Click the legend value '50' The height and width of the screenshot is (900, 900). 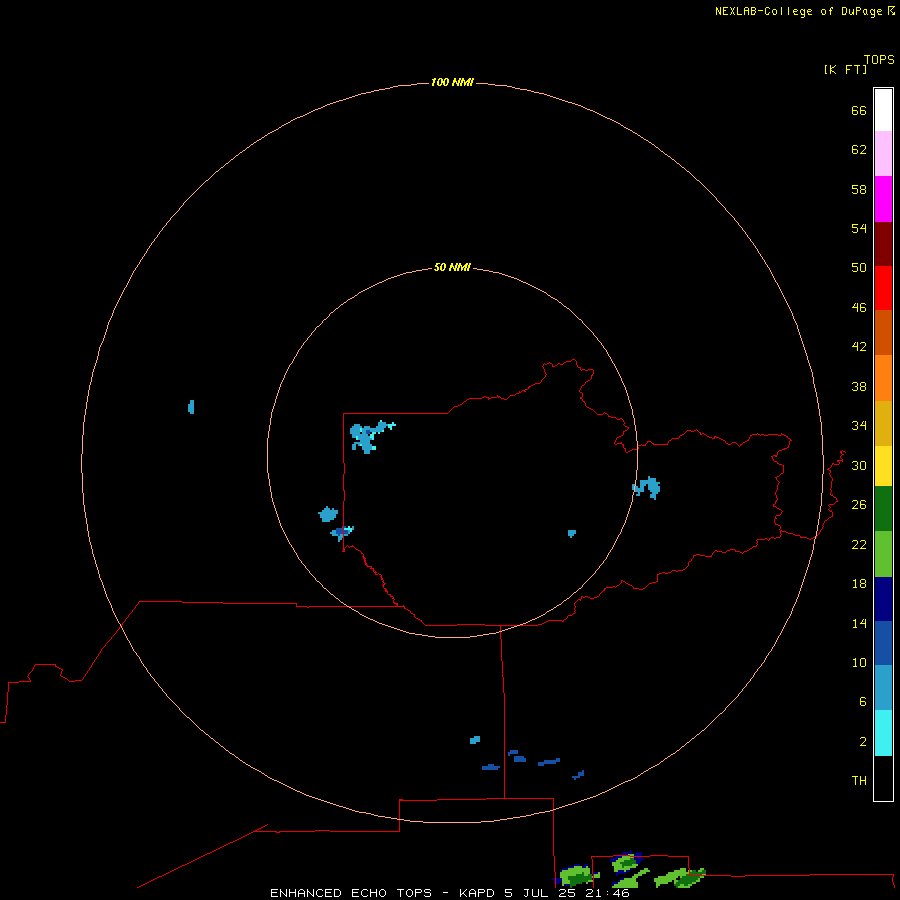pos(859,267)
